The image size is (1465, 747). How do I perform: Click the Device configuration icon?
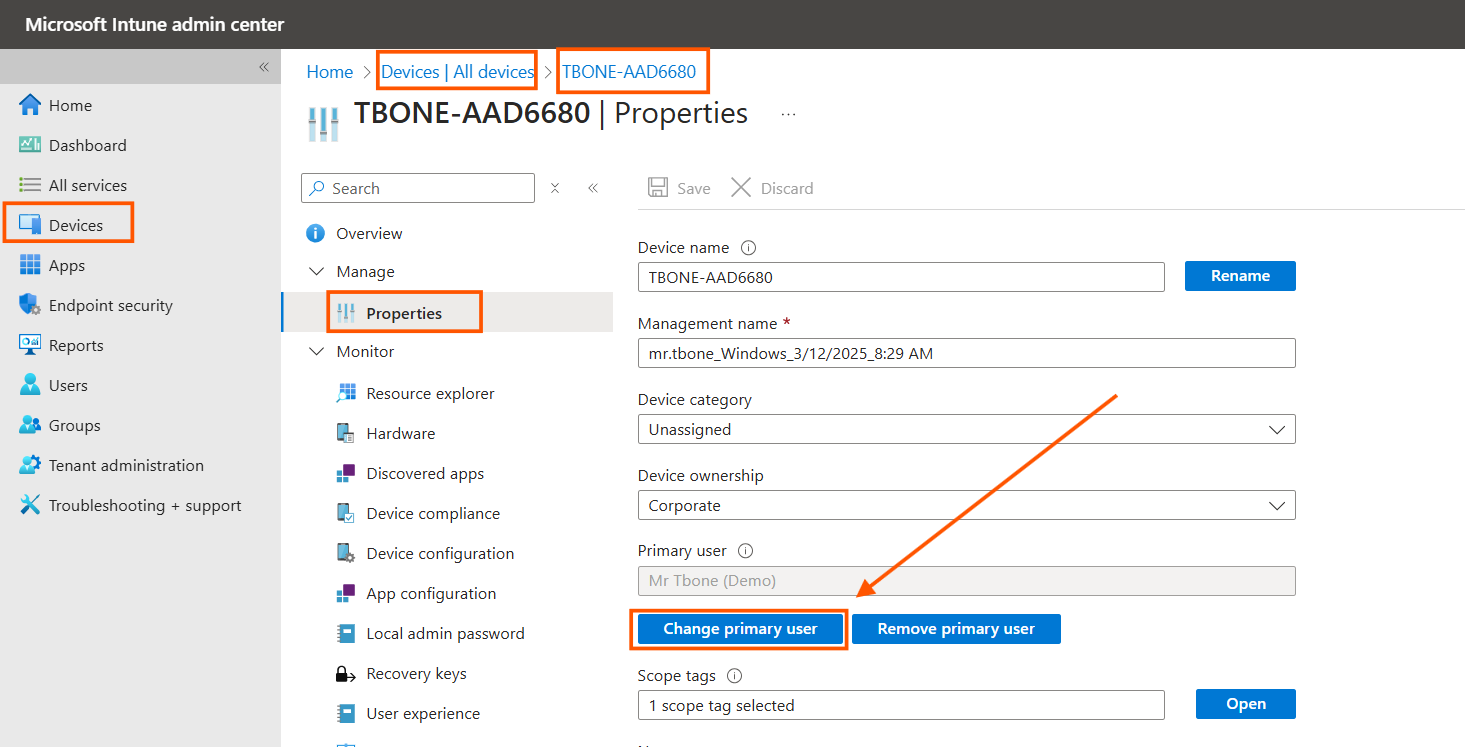click(346, 553)
